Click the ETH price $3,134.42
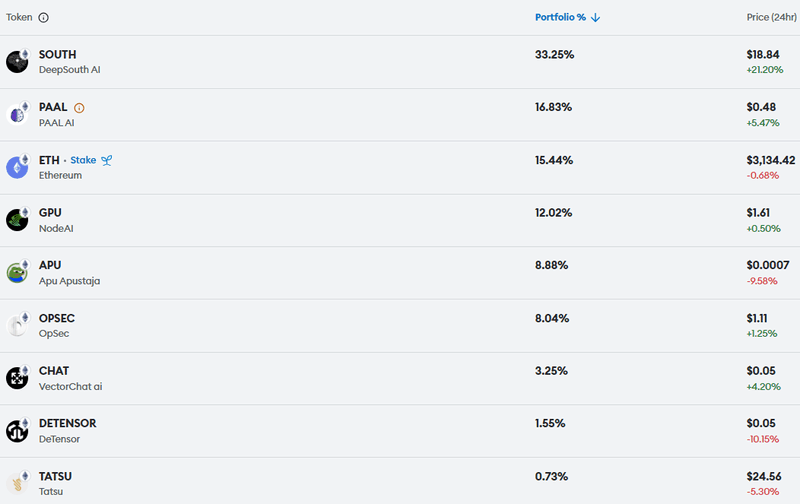 coord(770,160)
